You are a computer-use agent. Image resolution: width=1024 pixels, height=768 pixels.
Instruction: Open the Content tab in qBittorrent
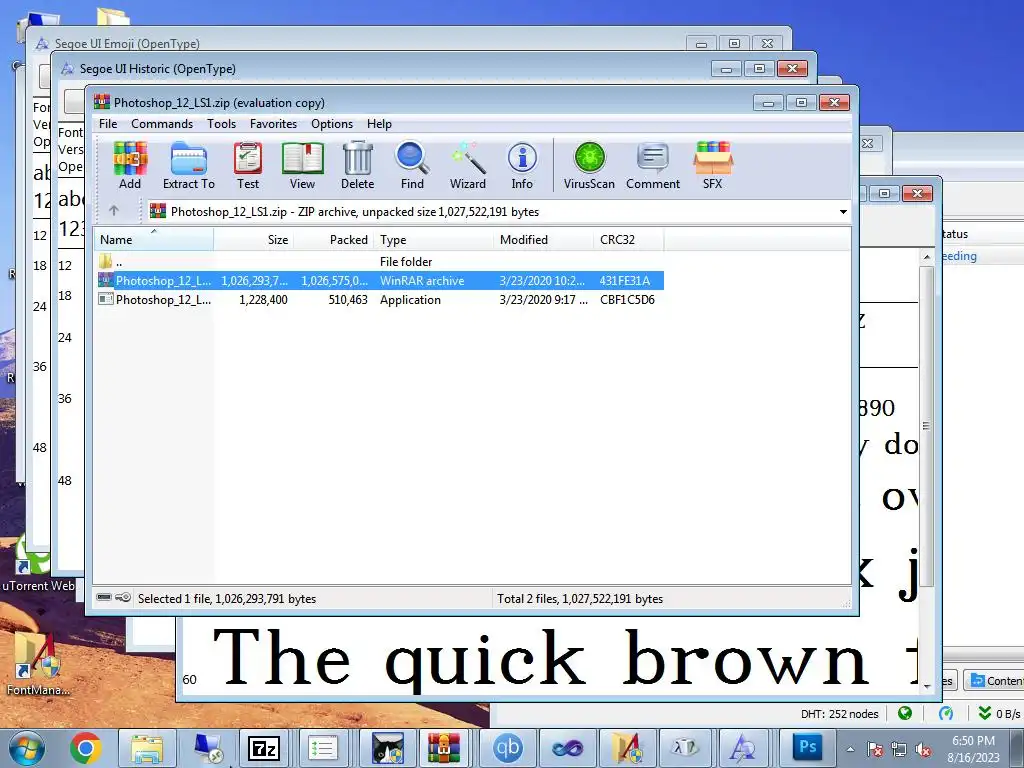pyautogui.click(x=995, y=681)
